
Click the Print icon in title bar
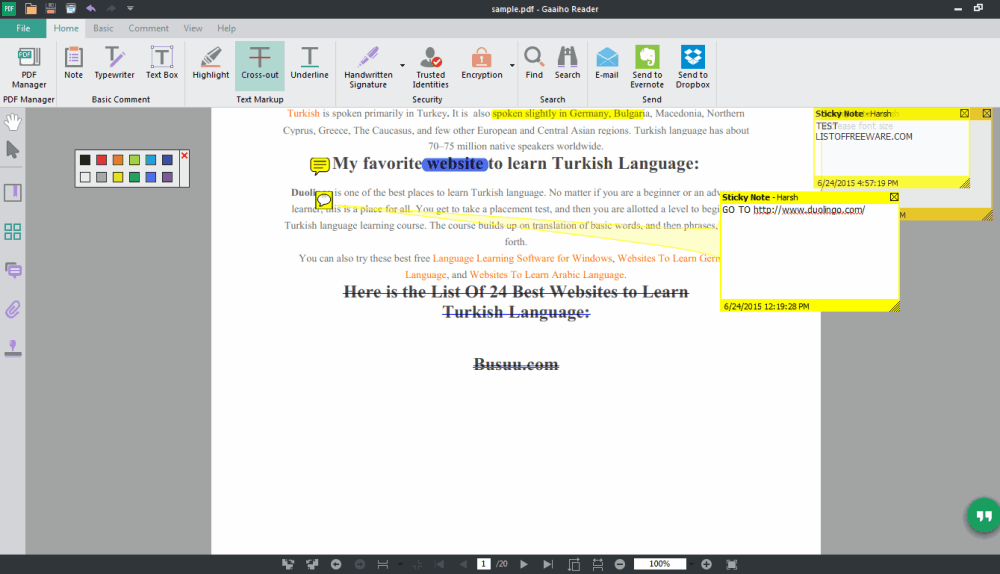[x=70, y=9]
